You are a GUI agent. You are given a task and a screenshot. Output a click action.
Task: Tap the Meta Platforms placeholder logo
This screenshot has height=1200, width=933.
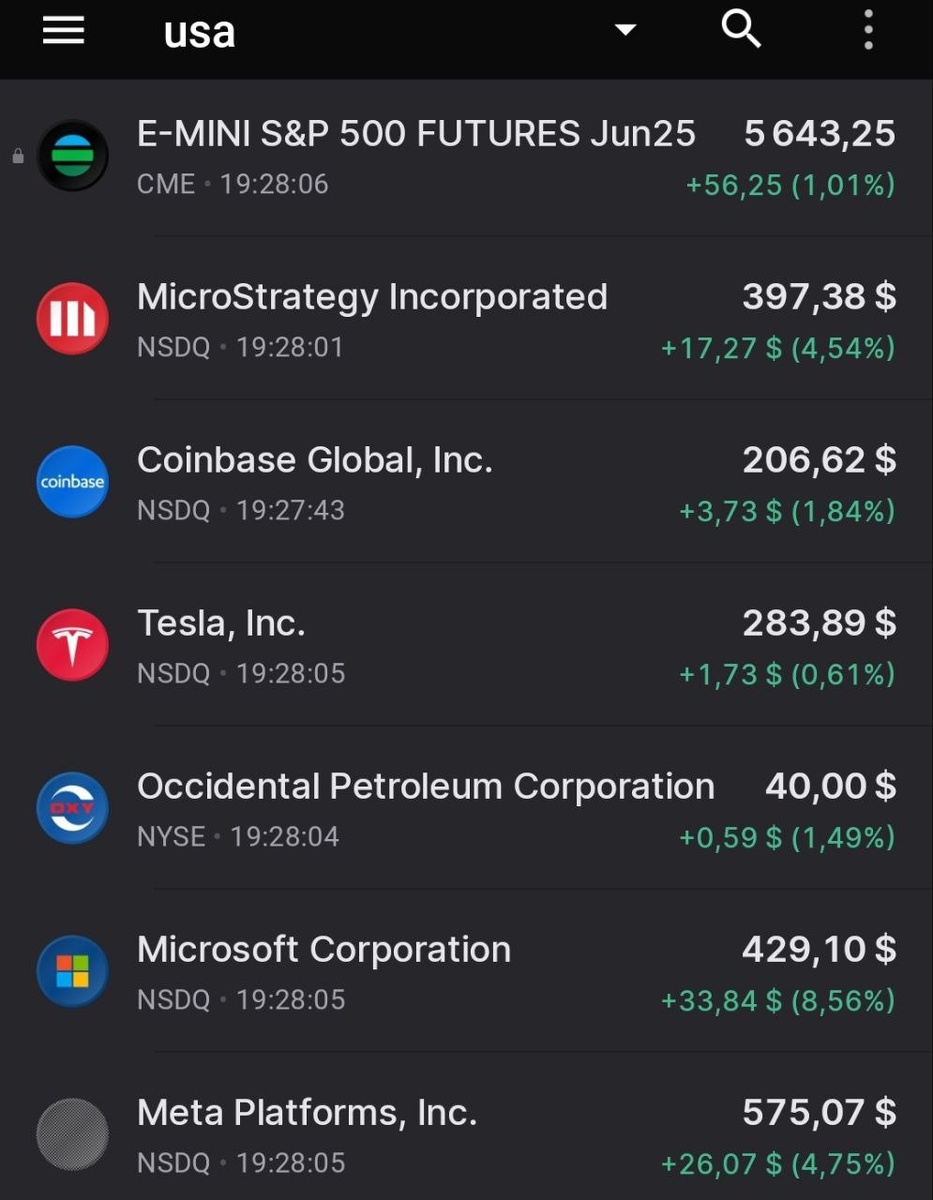(72, 1134)
